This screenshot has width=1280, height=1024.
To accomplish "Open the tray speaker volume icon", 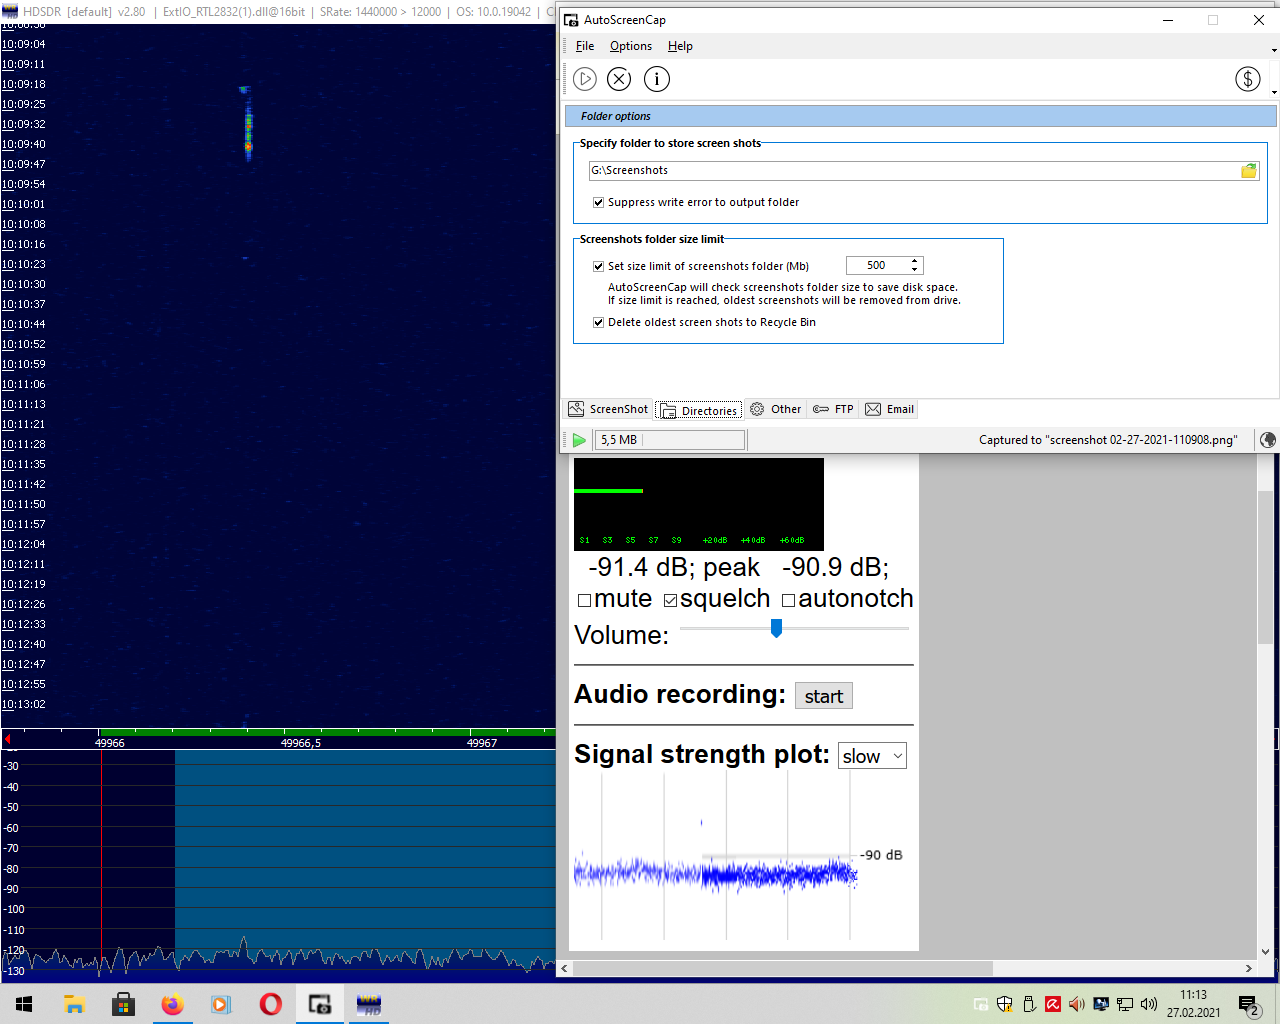I will coord(1149,1004).
